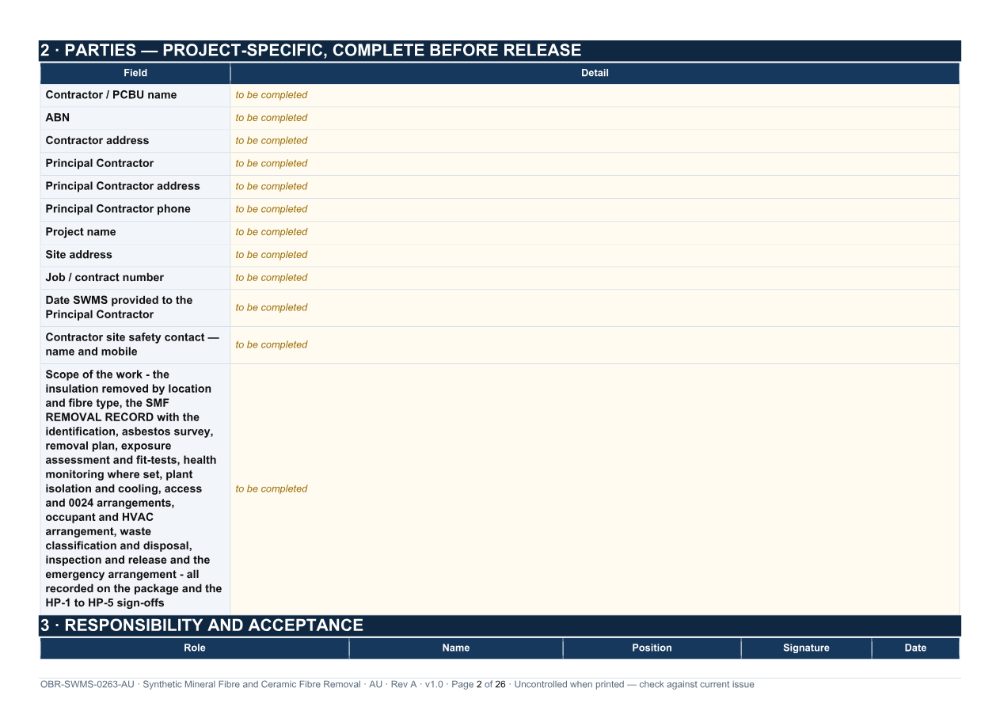
Task: Select the 'Name' column header
Action: (456, 648)
